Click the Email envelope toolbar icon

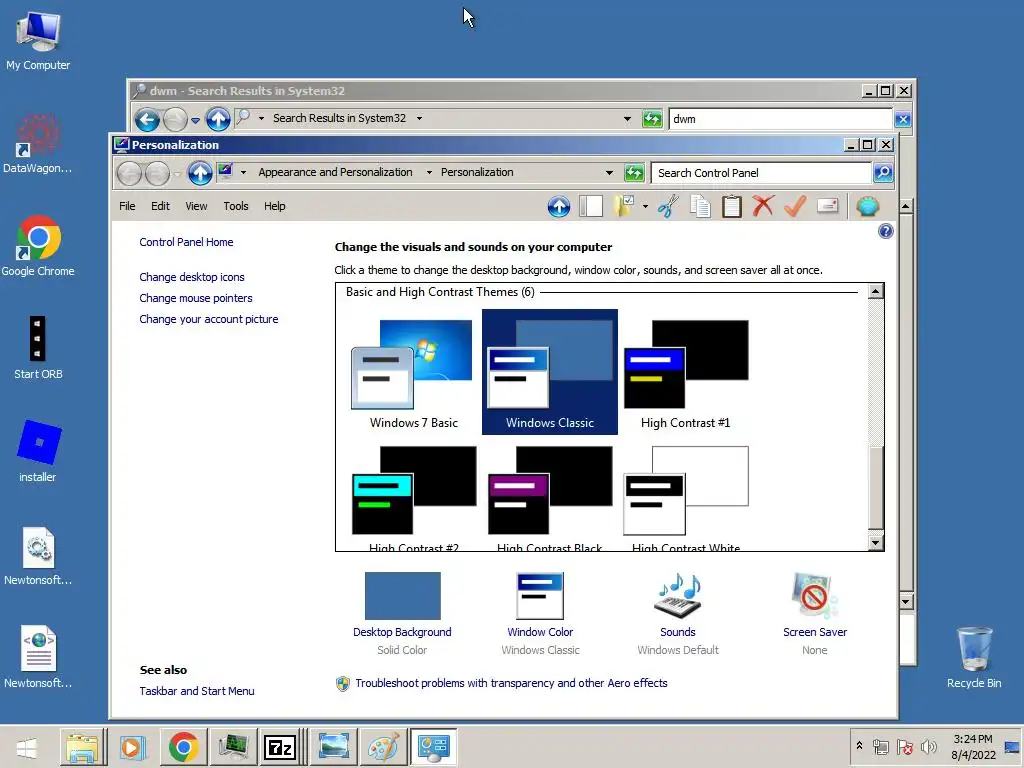[827, 206]
